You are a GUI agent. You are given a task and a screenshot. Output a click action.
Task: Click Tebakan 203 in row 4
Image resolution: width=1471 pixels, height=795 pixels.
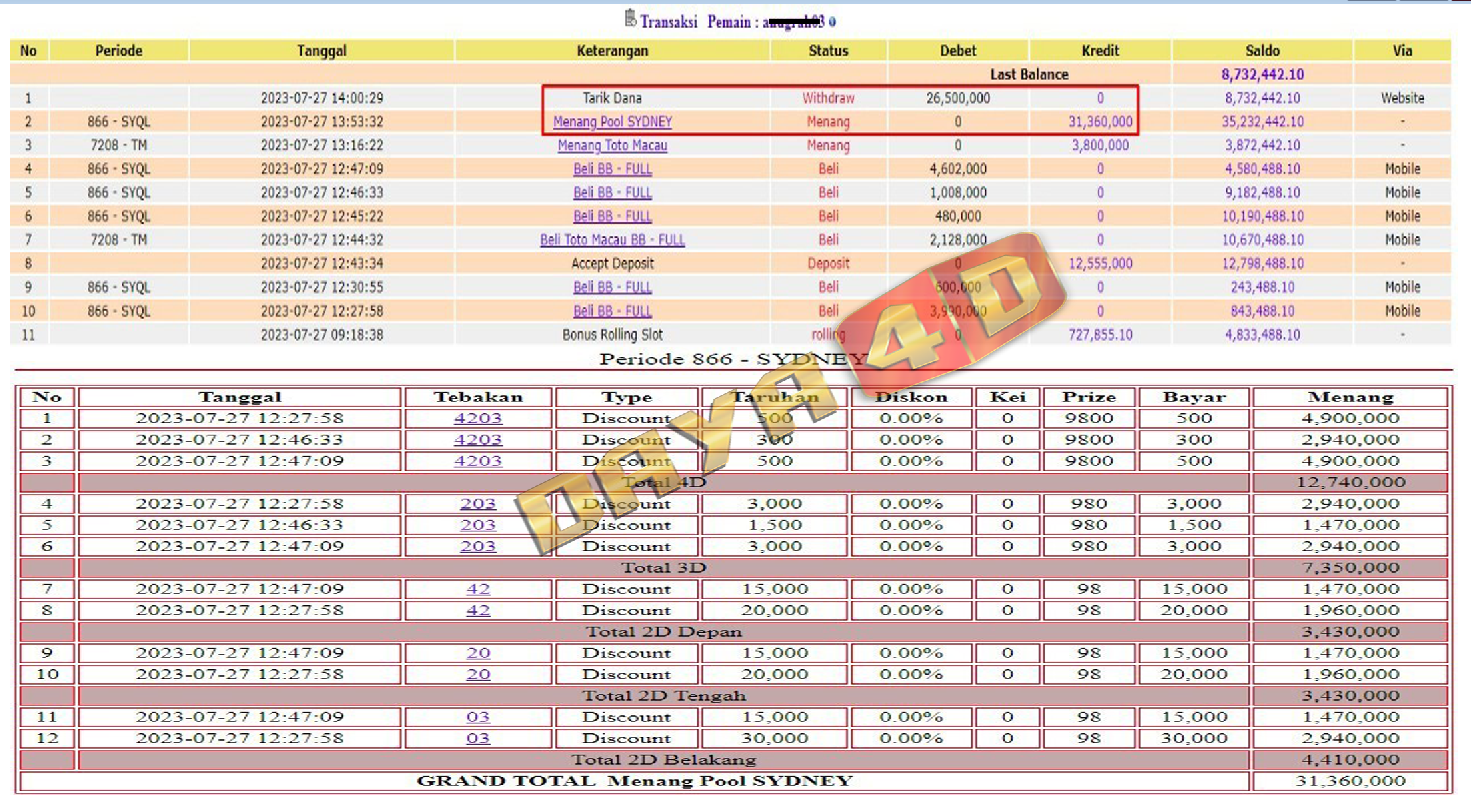coord(478,504)
